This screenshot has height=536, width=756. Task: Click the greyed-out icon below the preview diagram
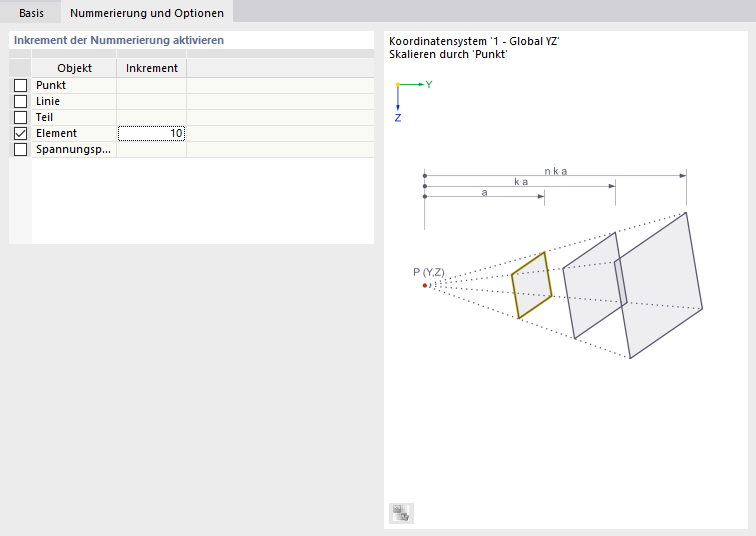(x=401, y=513)
